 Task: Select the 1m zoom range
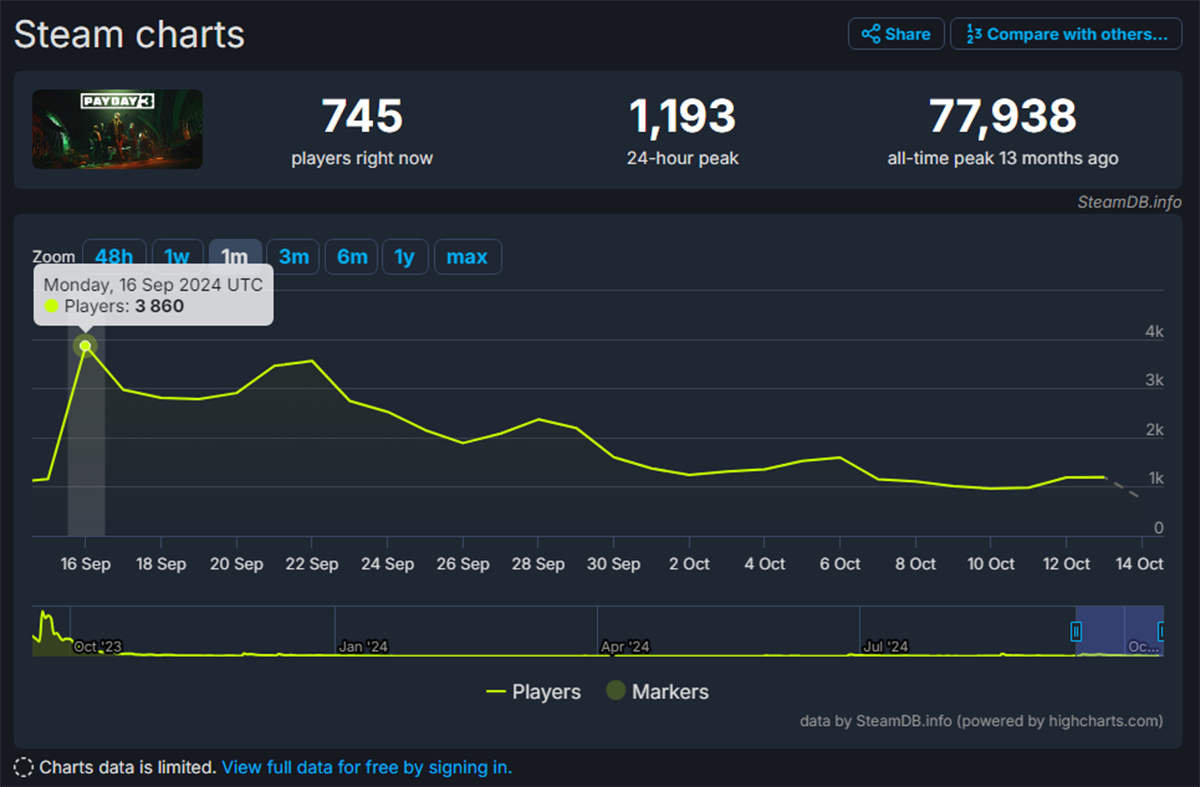tap(235, 257)
